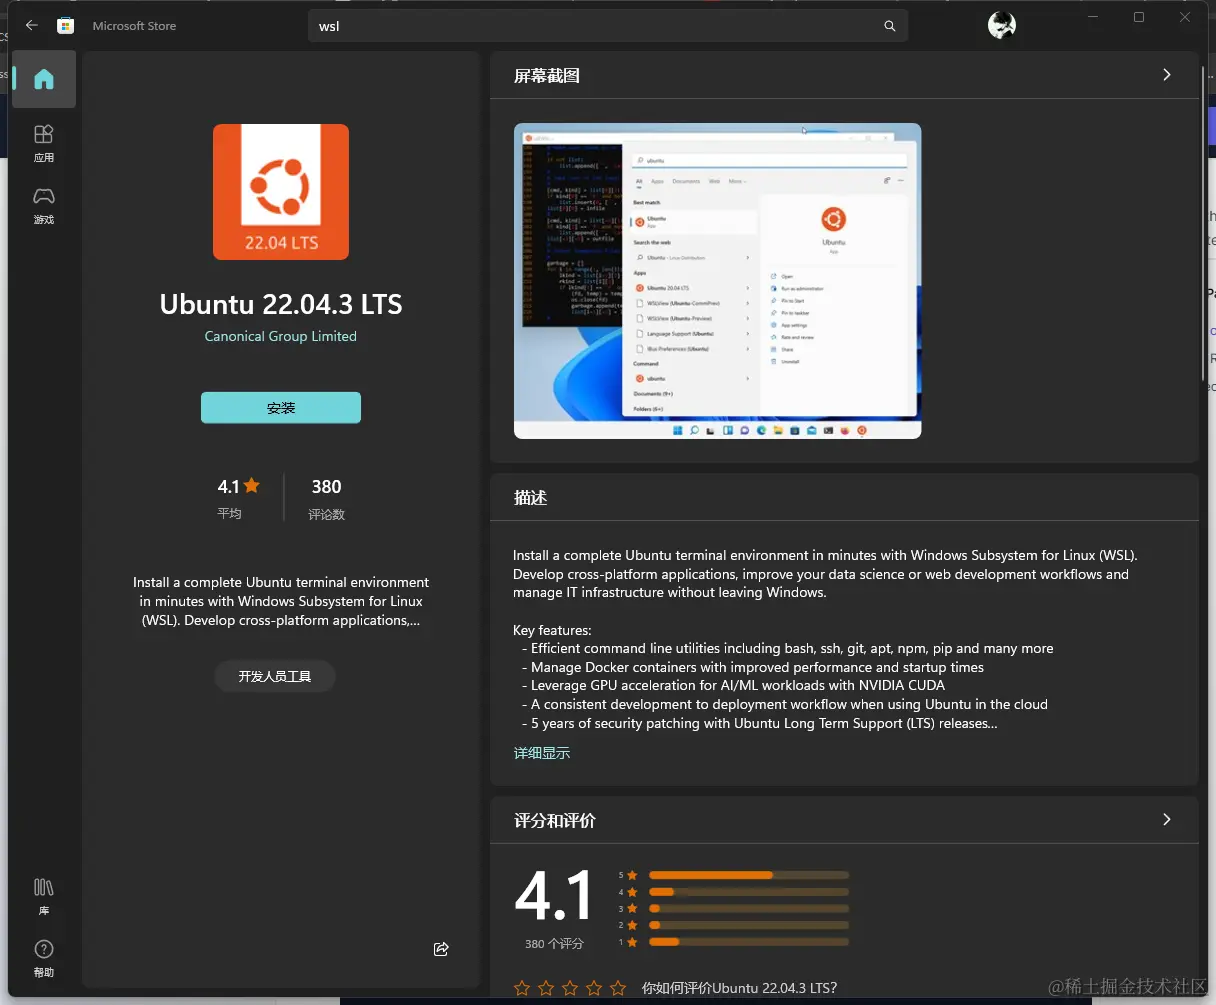Open the Home sidebar icon
Viewport: 1216px width, 1005px height.
click(44, 79)
